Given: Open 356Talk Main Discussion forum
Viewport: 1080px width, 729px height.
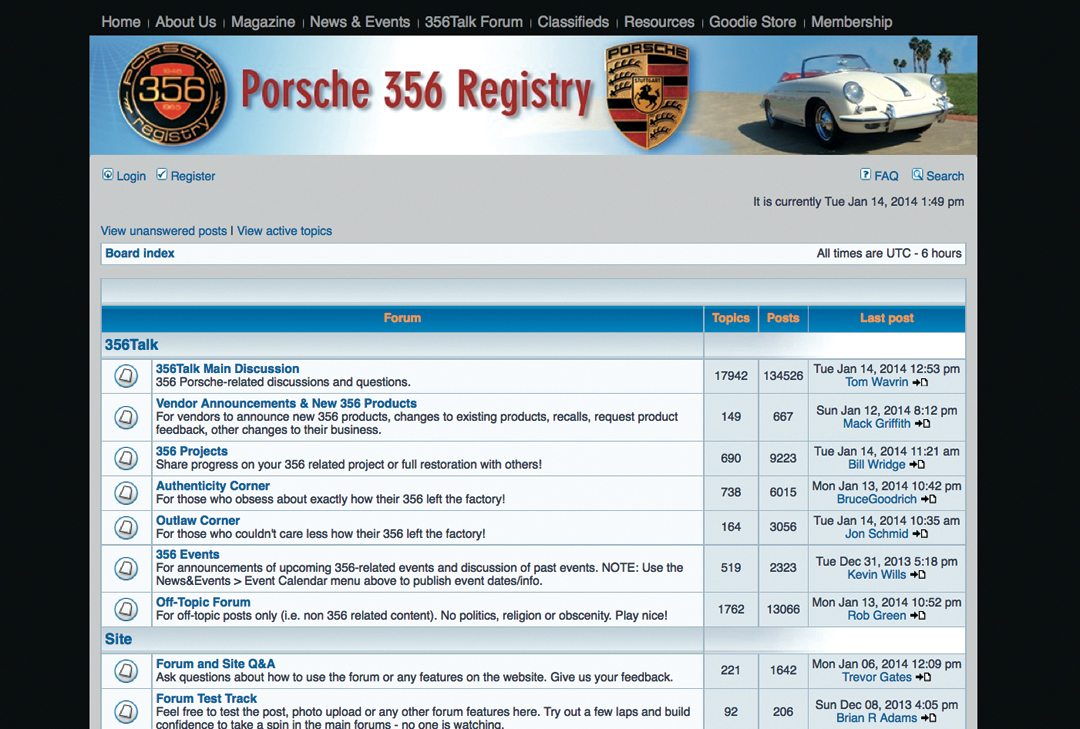Looking at the screenshot, I should [227, 369].
